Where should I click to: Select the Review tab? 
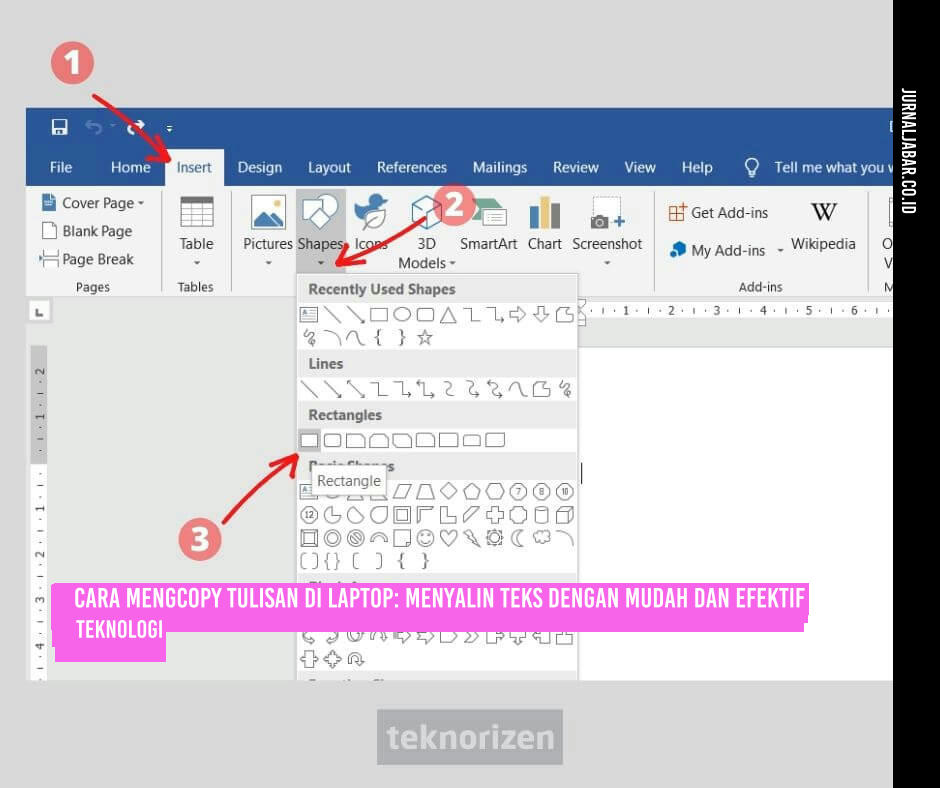pos(576,167)
